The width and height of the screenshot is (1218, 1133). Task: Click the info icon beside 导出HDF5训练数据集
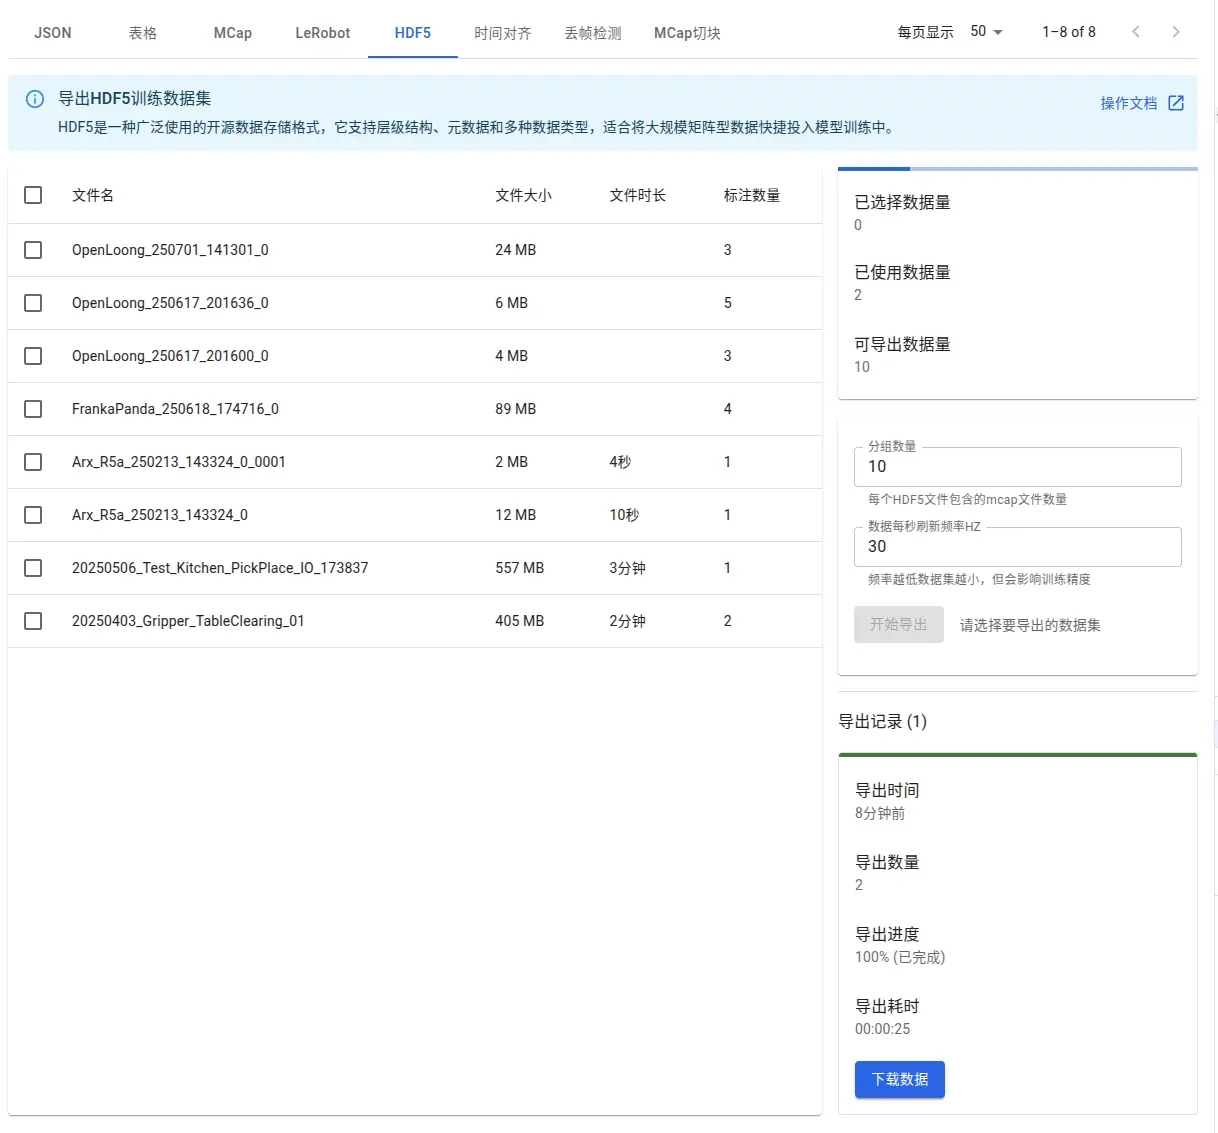(x=35, y=99)
